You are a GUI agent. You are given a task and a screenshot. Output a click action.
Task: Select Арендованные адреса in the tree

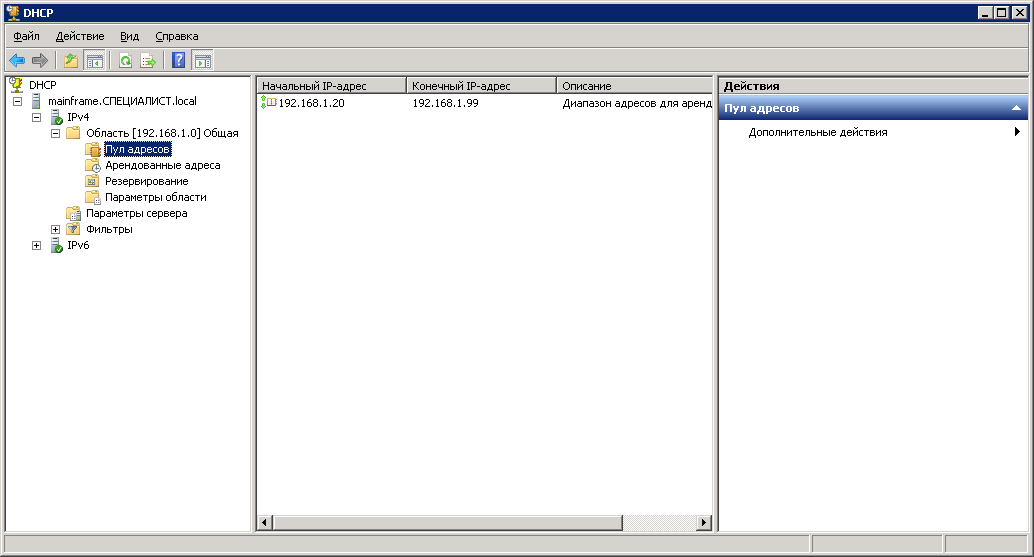(x=162, y=165)
